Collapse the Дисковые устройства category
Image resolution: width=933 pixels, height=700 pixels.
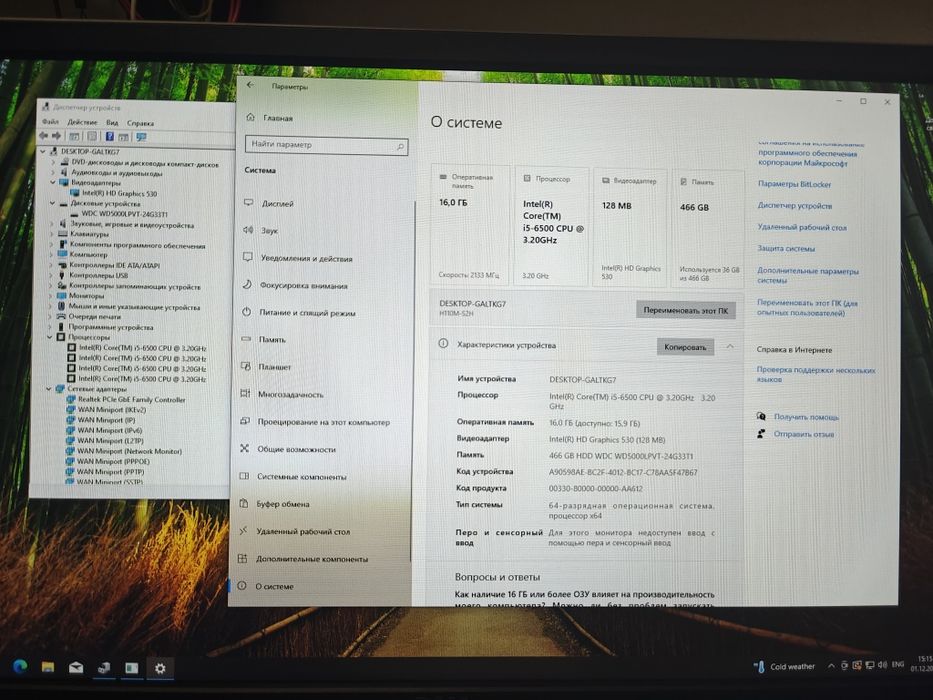(52, 203)
